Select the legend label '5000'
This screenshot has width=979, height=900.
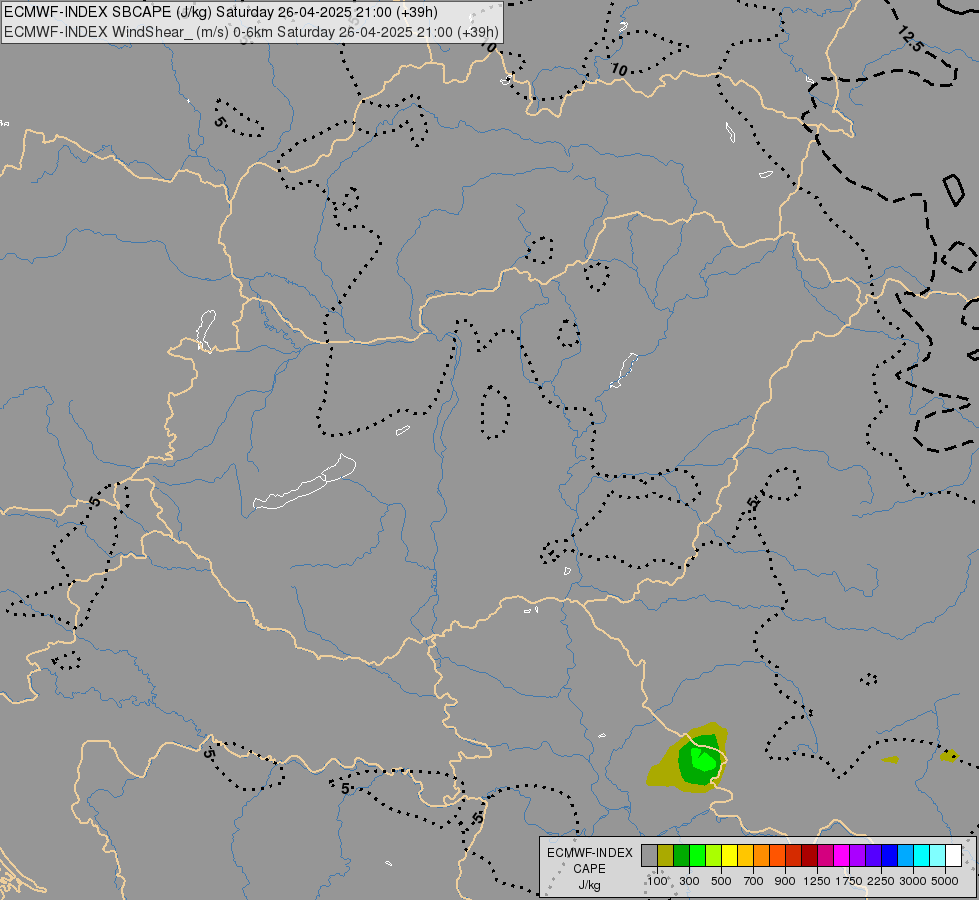tap(945, 881)
